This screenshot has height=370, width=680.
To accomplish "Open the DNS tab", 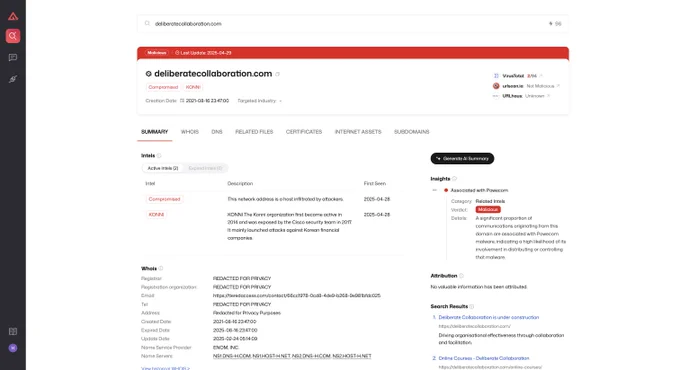I will (x=217, y=132).
